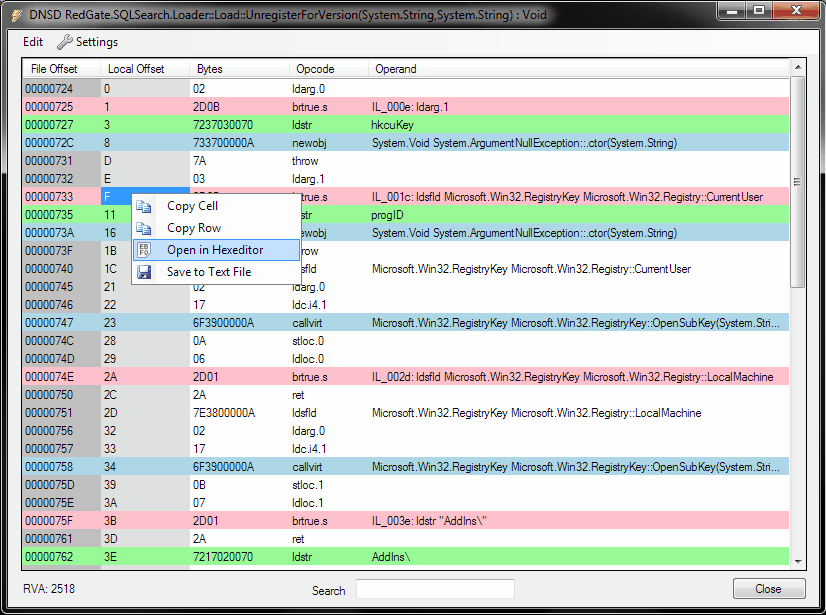Screen dimensions: 826x615
Task: Click the selected local offset cell F
Action: (x=116, y=197)
